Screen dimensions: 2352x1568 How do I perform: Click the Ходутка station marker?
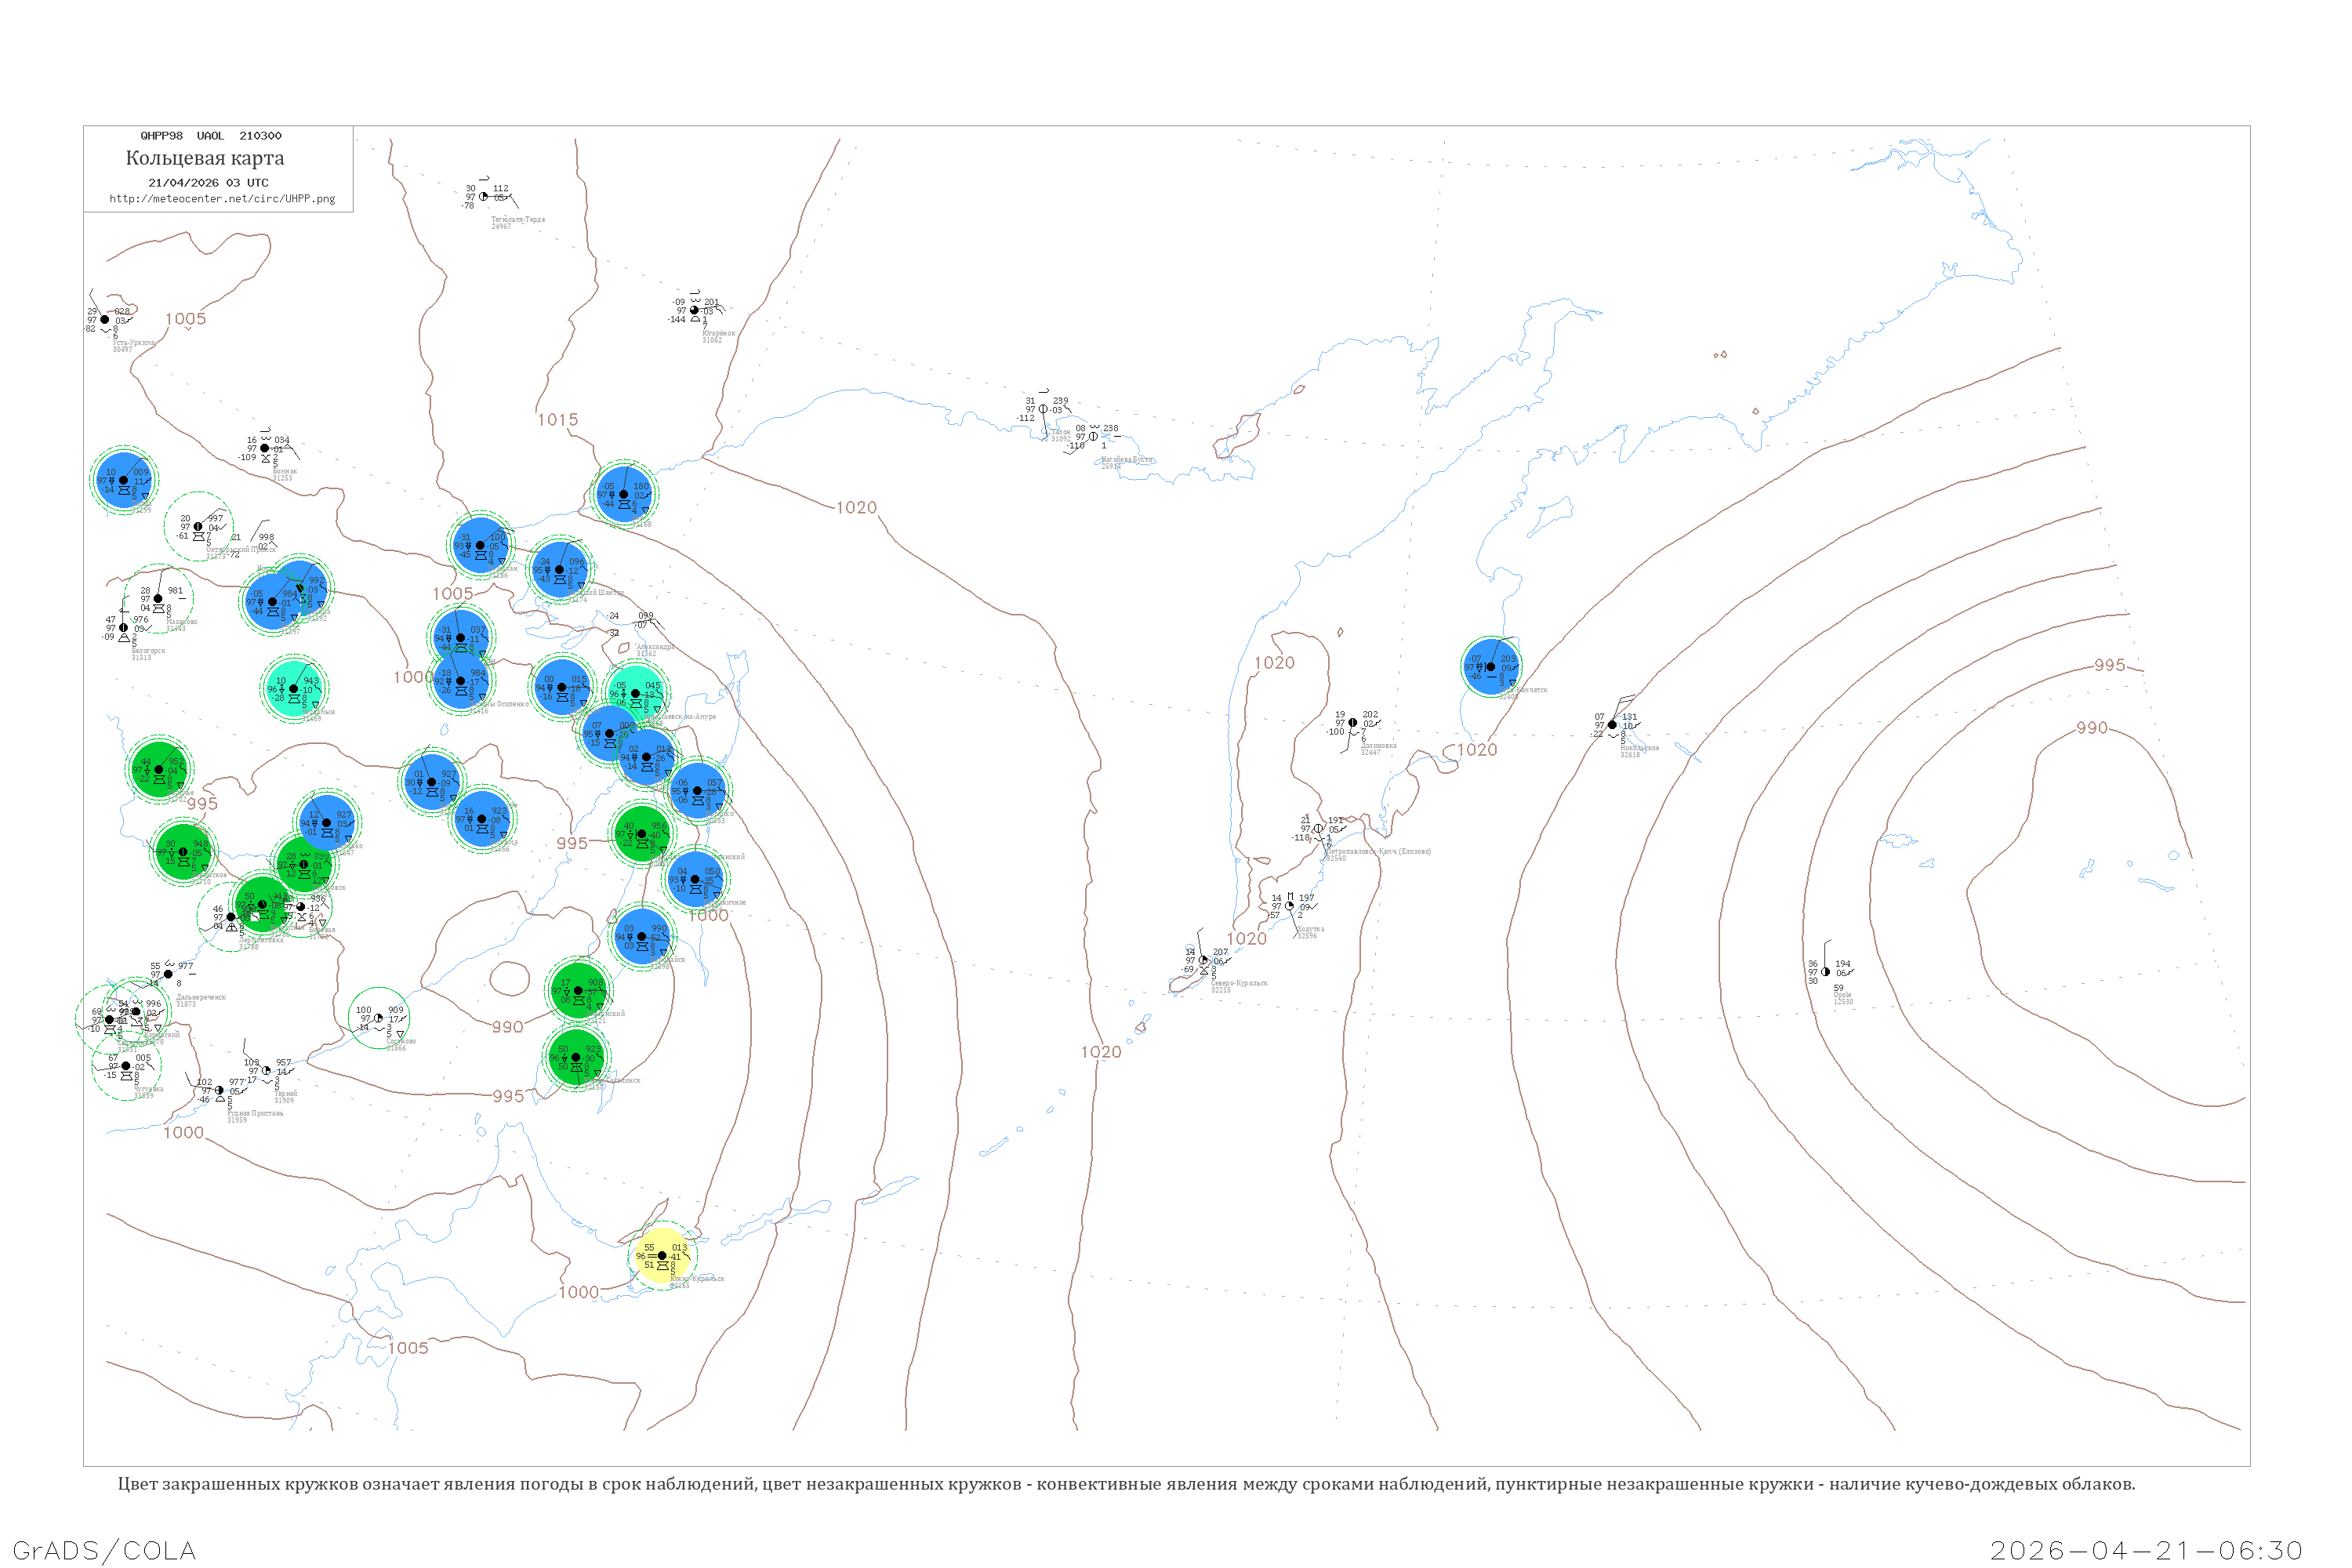[1290, 906]
